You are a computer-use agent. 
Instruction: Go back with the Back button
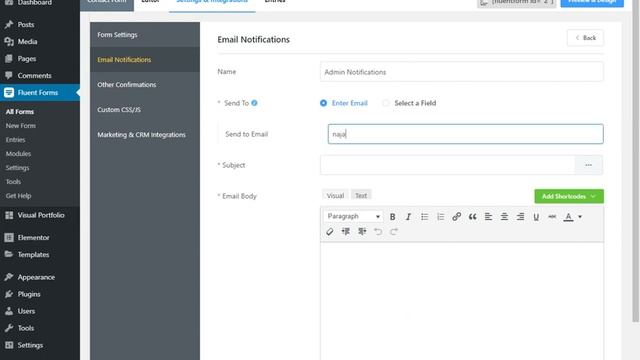click(585, 38)
